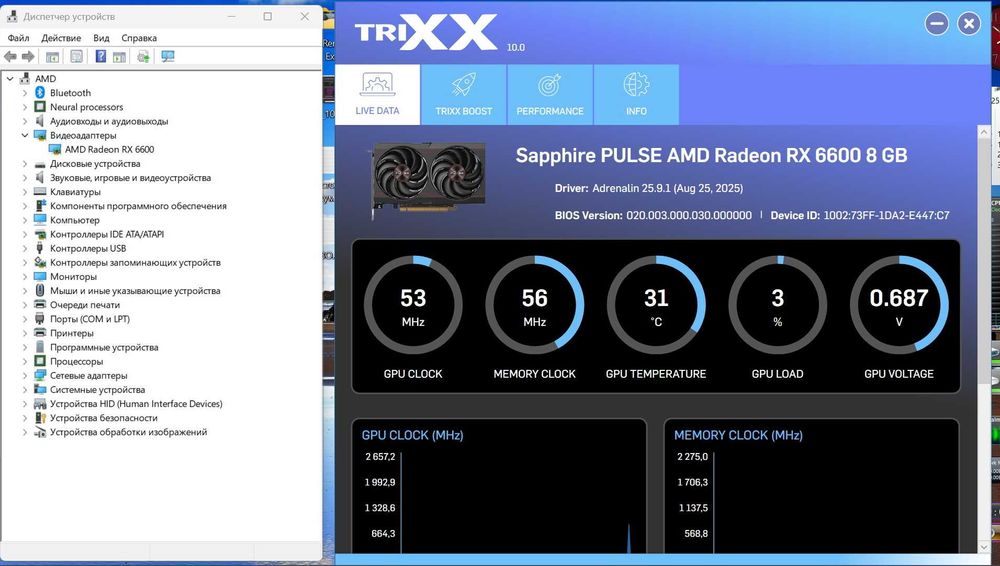Click the Driver Adrenalin 25.9.1 text
1000x566 pixels.
(649, 188)
